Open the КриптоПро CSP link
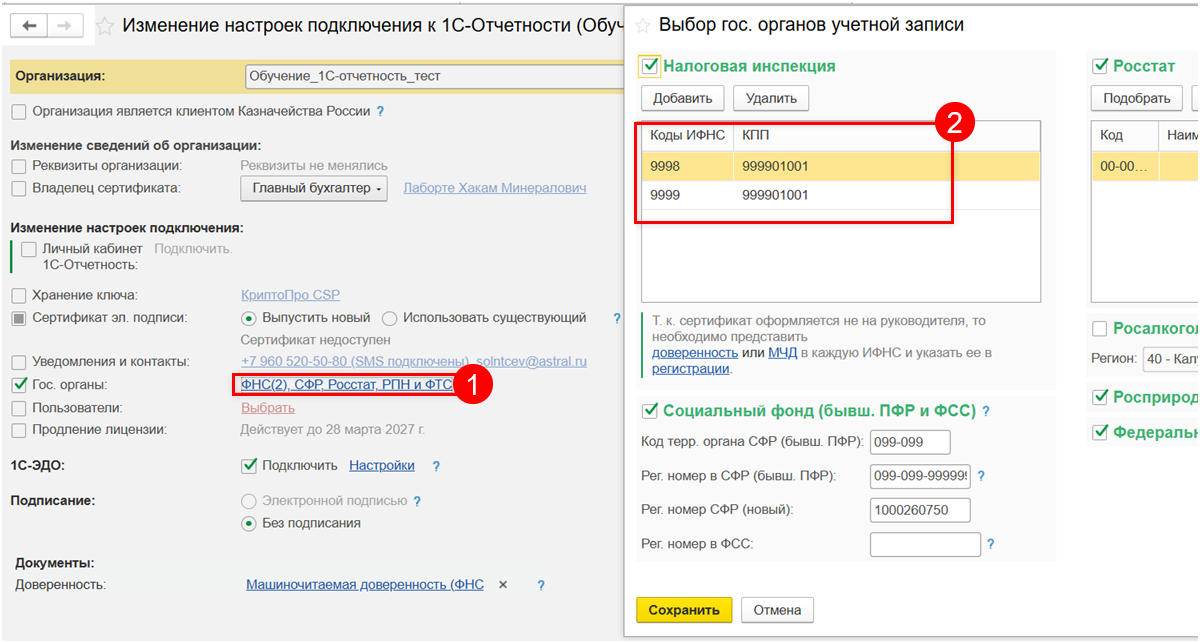1200x643 pixels. (290, 295)
